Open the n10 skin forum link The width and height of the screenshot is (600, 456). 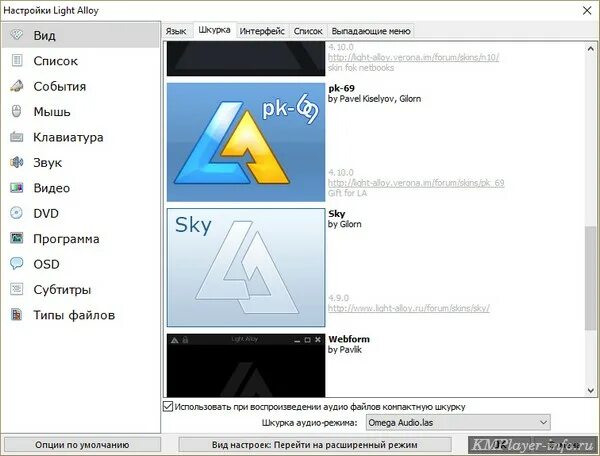click(x=413, y=57)
